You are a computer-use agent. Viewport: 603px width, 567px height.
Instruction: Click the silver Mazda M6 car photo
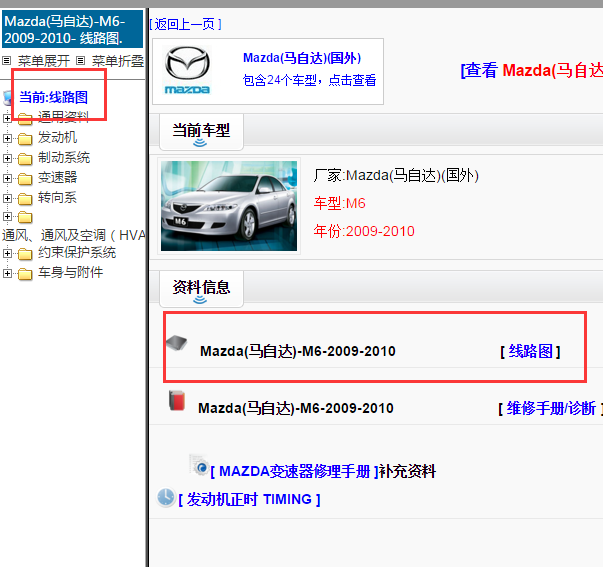(x=229, y=206)
